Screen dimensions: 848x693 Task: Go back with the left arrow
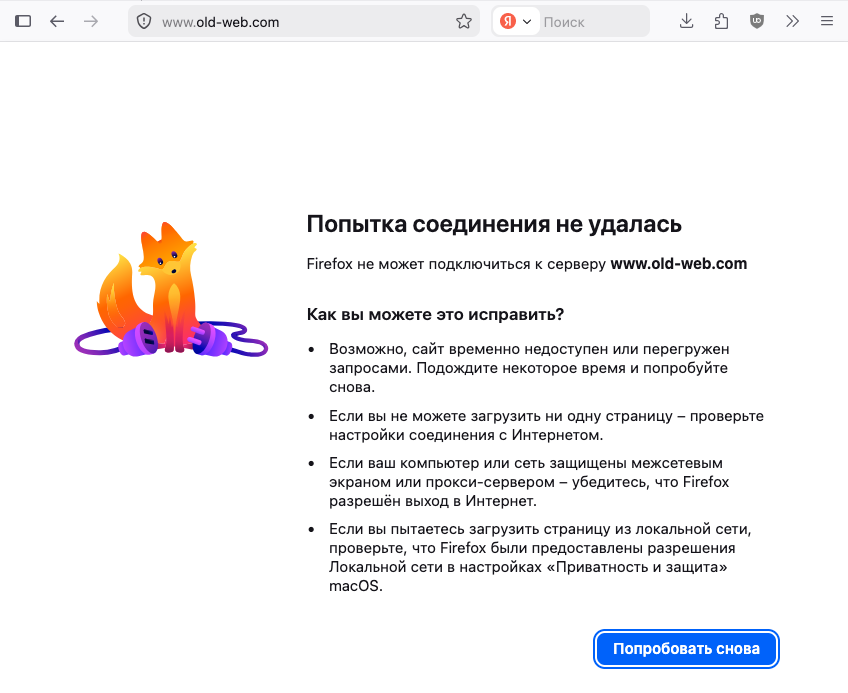[x=57, y=22]
